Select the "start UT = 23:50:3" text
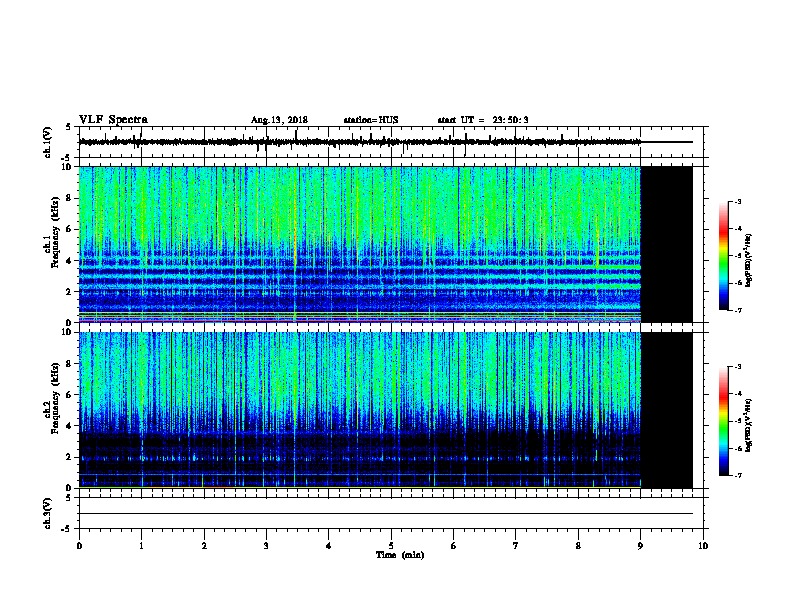792x612 pixels. point(483,120)
